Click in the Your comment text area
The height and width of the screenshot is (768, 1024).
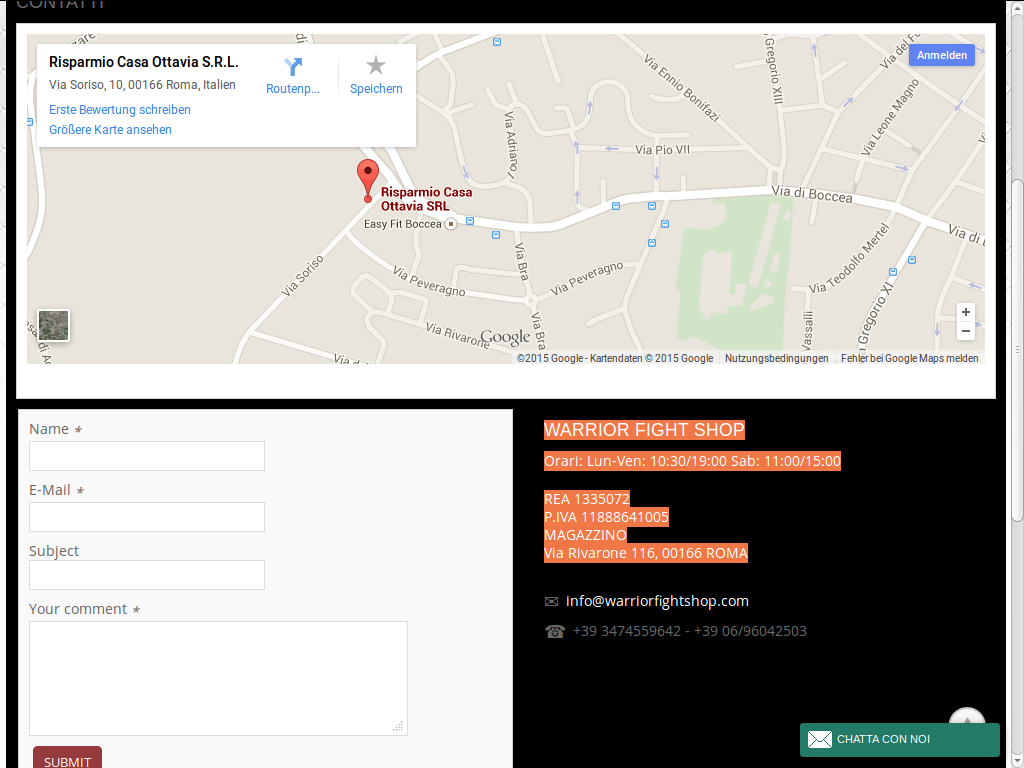[x=218, y=678]
